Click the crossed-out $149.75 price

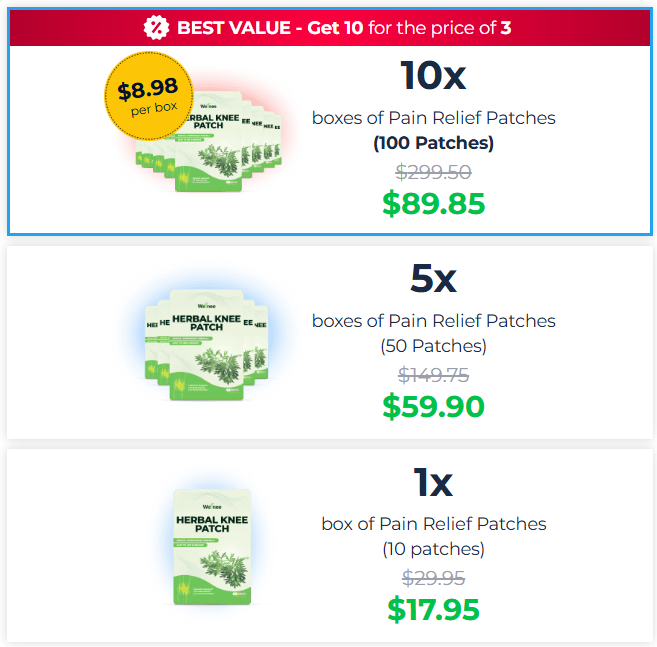tap(433, 375)
